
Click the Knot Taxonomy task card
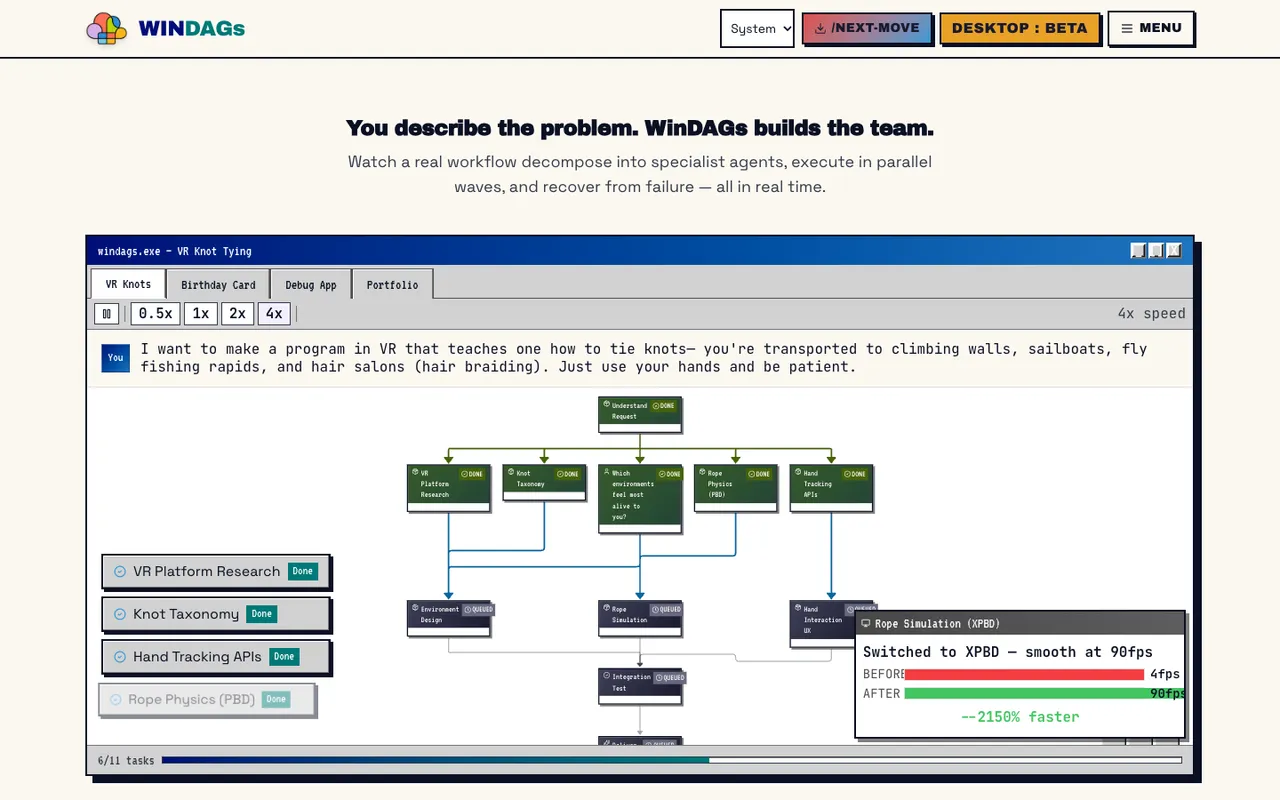pos(216,614)
